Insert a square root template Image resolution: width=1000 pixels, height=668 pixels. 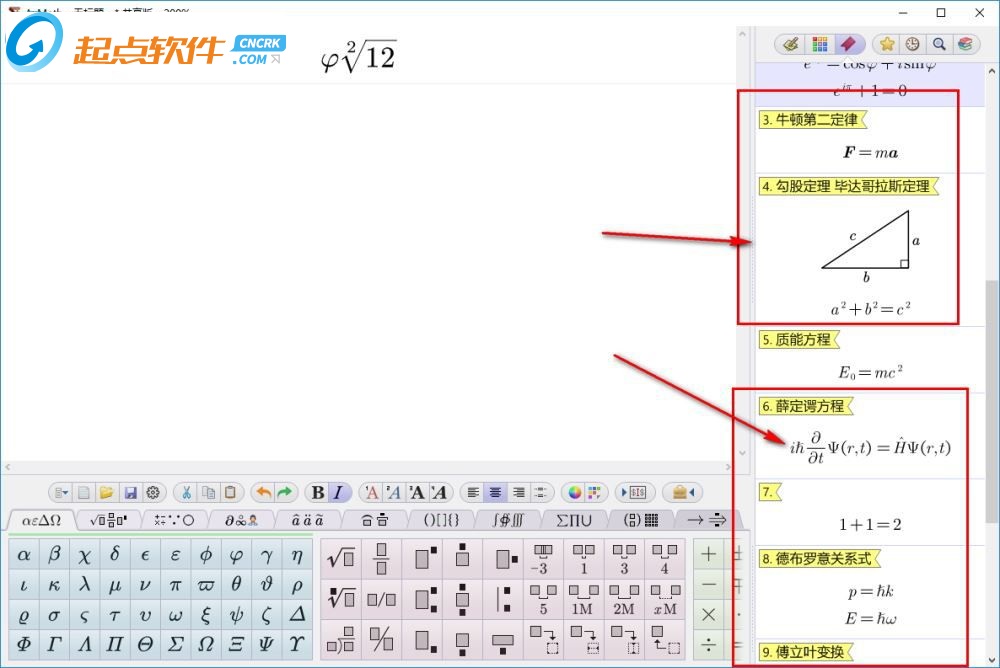click(341, 559)
